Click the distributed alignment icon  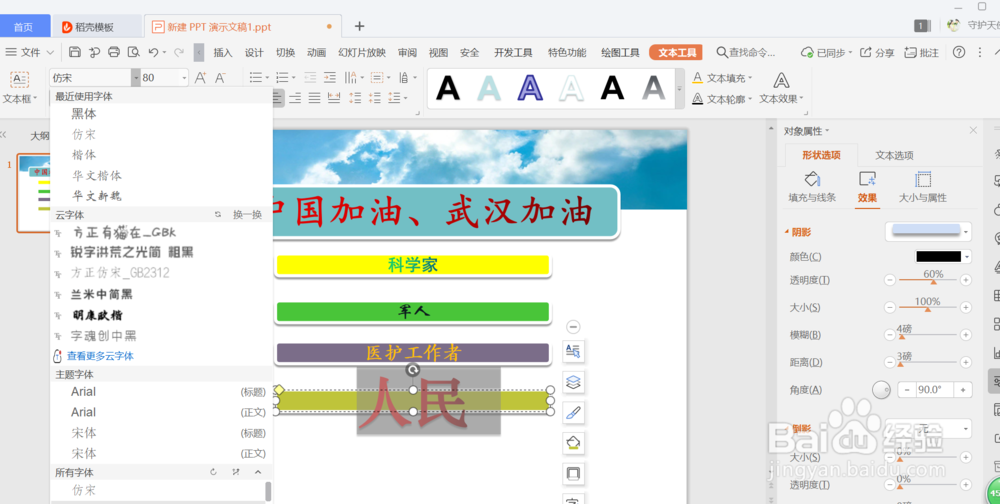[x=334, y=98]
